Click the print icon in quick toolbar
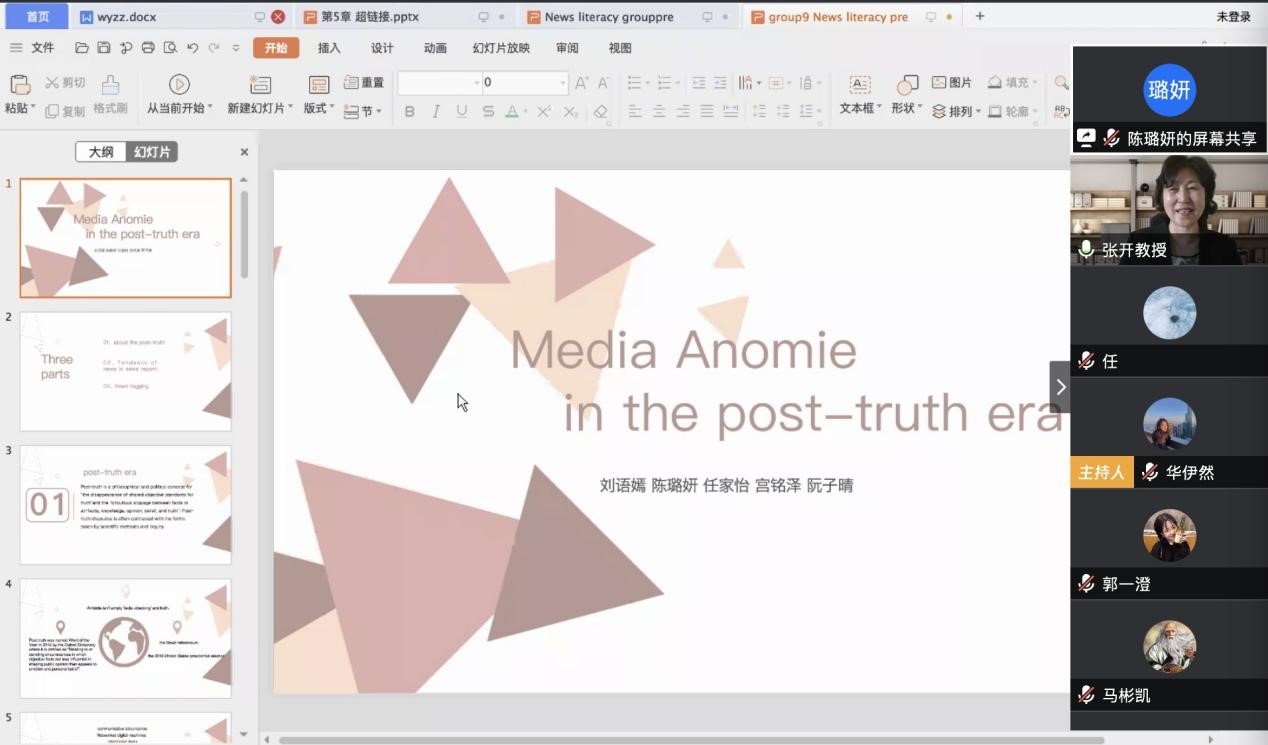The image size is (1268, 745). 148,48
